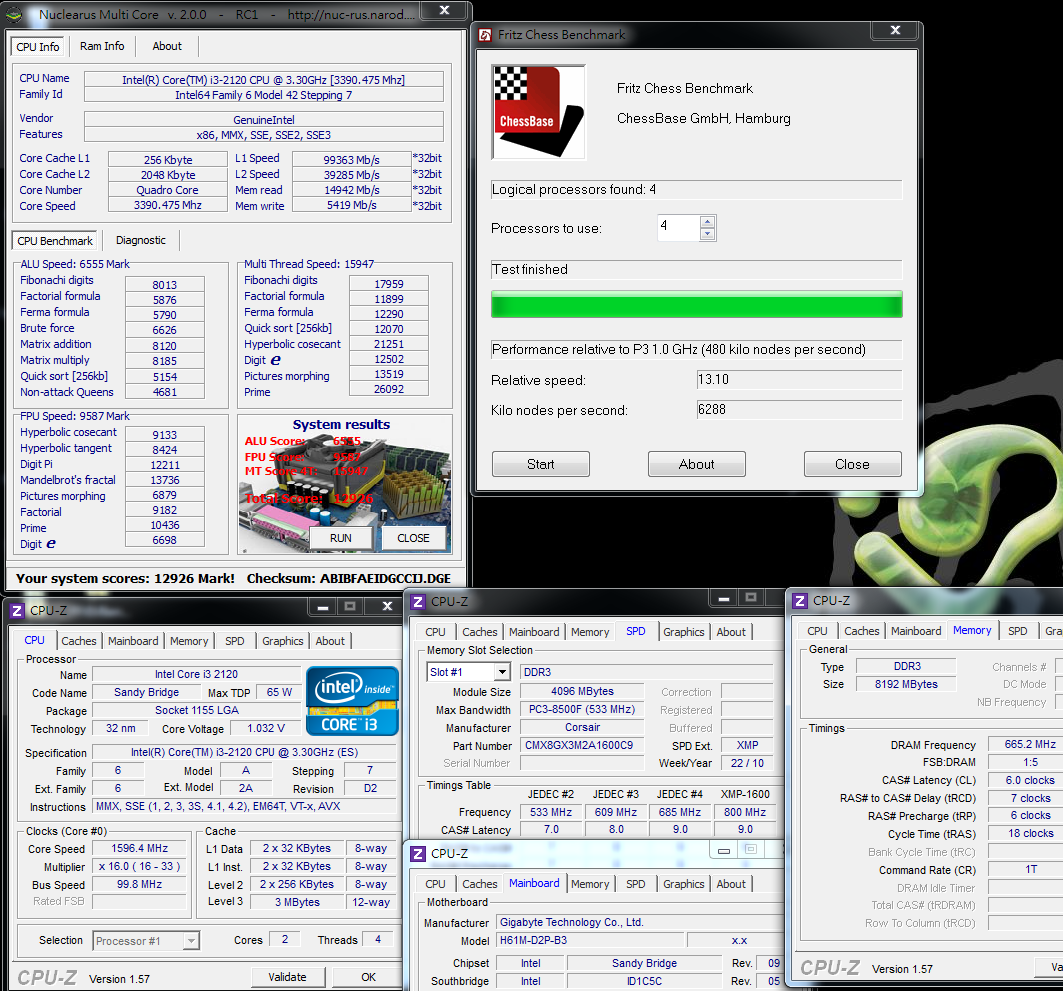Click the CPU-Z Z icon in CPU tab window
The width and height of the screenshot is (1063, 991).
pos(18,611)
